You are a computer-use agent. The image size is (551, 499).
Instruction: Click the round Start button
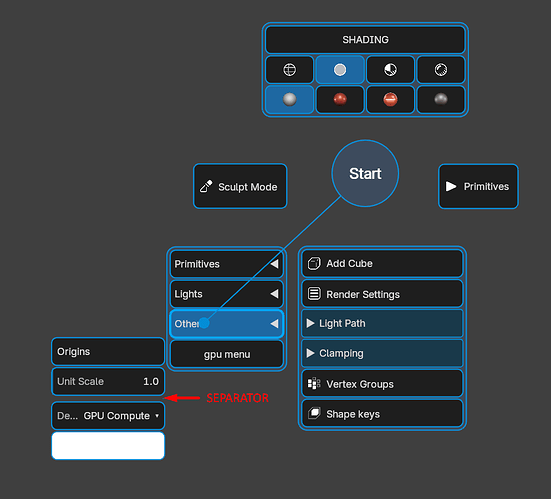click(365, 173)
